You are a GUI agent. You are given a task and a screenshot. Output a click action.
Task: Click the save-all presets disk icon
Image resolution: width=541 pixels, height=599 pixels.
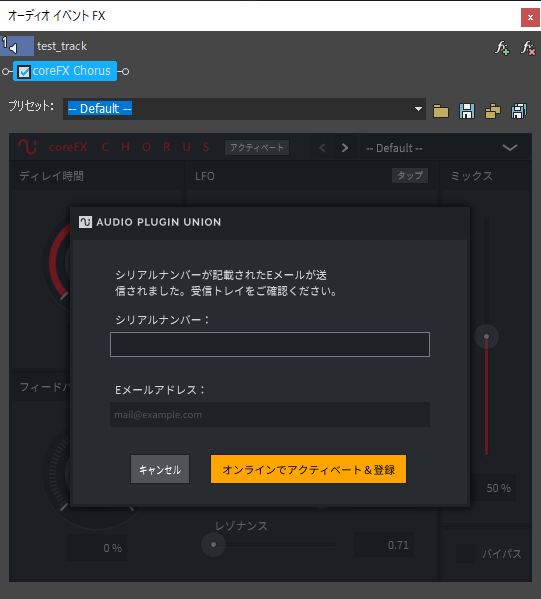point(519,111)
